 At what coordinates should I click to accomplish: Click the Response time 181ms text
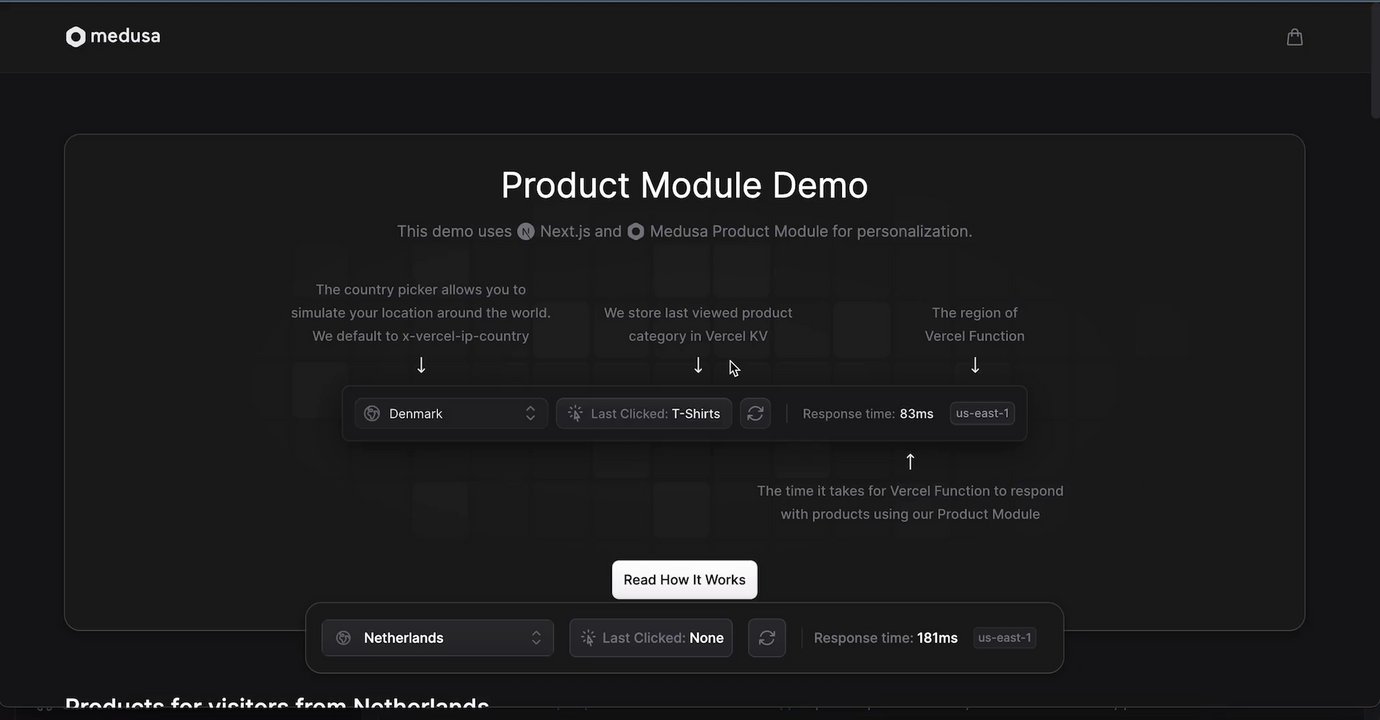pos(886,638)
